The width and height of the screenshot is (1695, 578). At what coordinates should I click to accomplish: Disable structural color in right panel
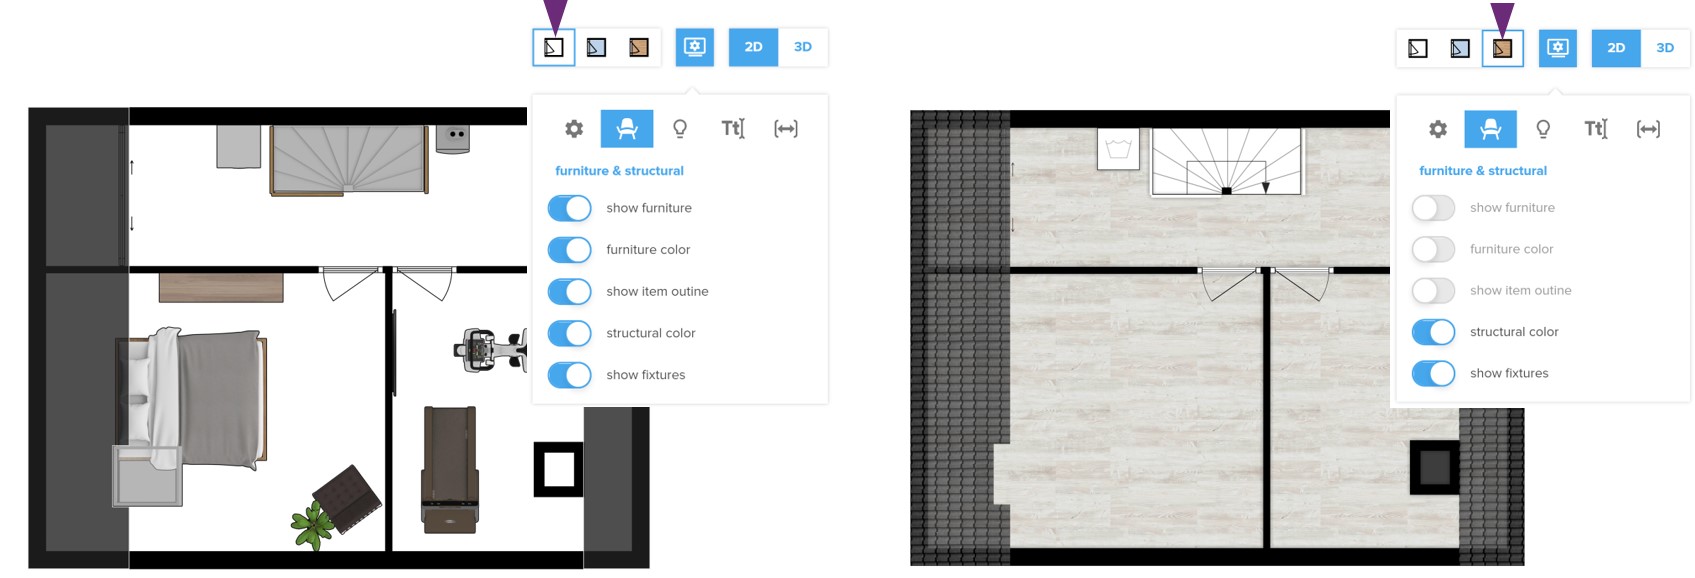tap(1433, 332)
